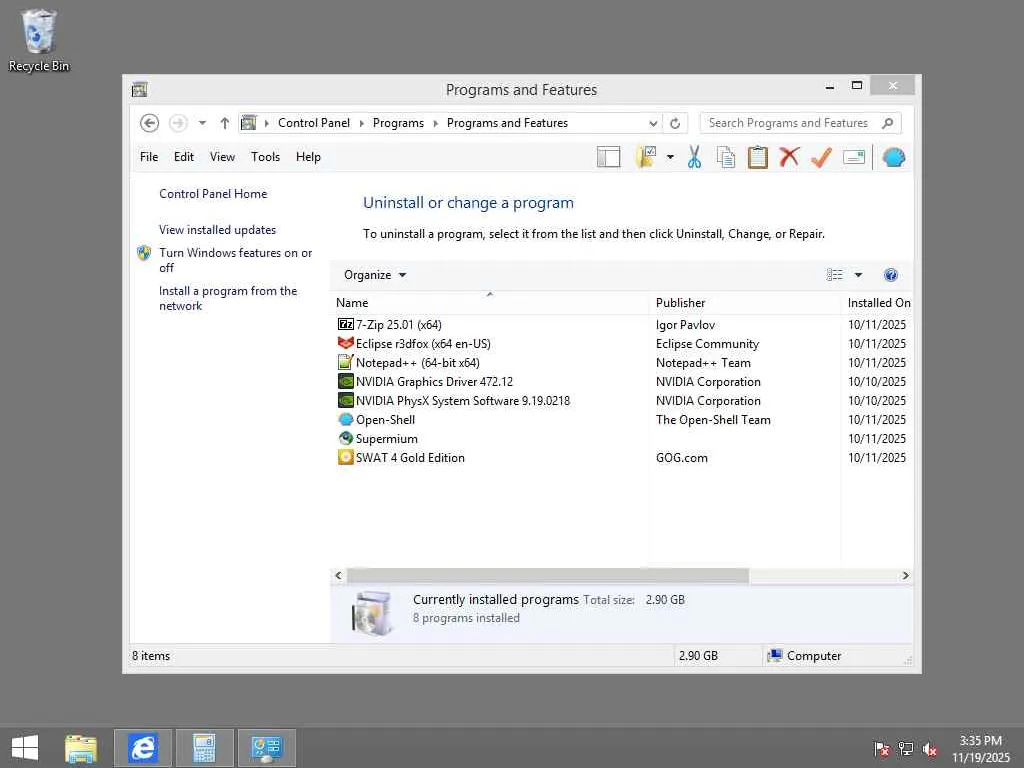Click the Supermium program icon
This screenshot has height=768, width=1024.
345,438
